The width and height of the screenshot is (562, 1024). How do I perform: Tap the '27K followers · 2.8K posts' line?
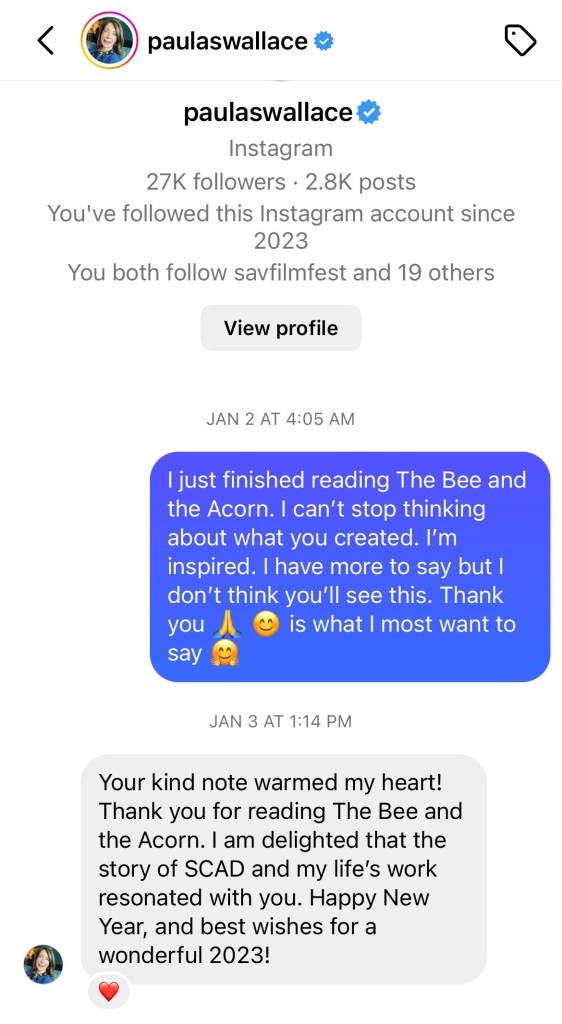click(x=281, y=182)
